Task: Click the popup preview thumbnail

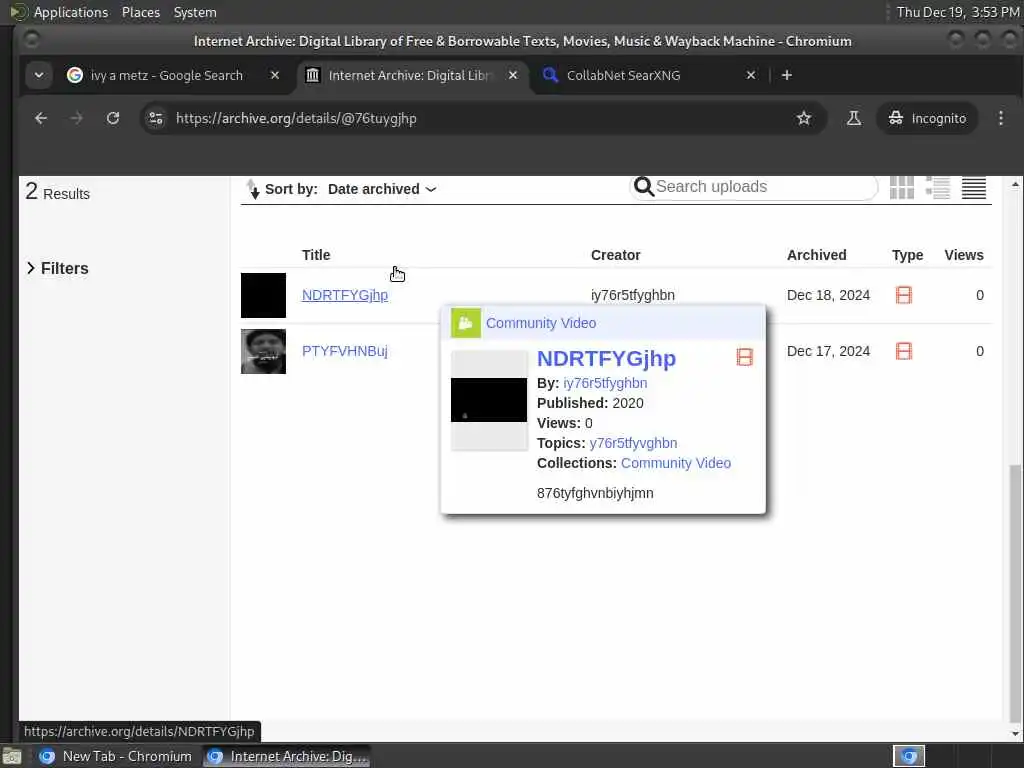Action: pyautogui.click(x=489, y=400)
